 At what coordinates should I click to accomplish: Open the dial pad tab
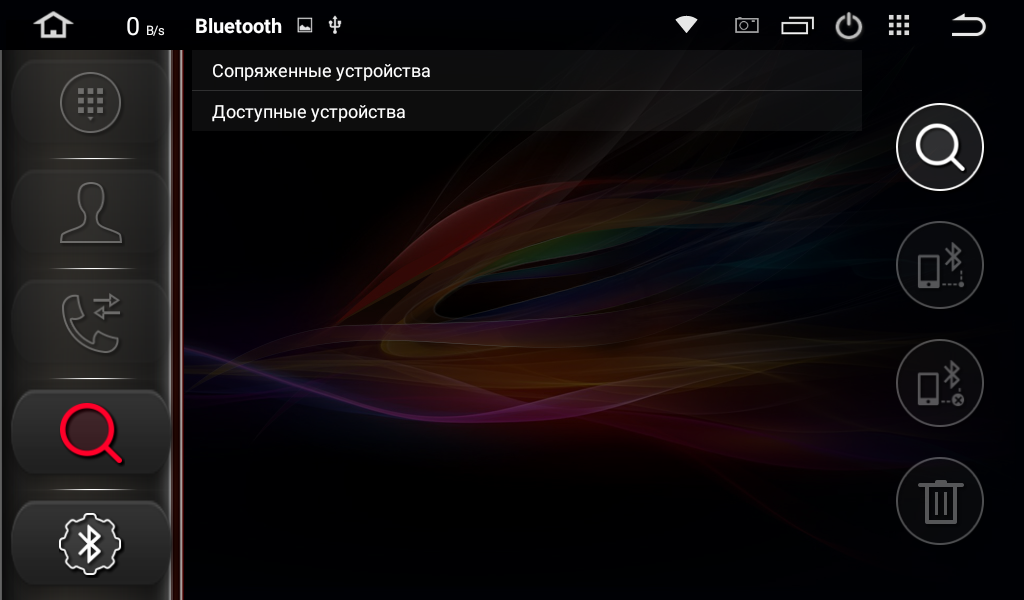(x=91, y=103)
